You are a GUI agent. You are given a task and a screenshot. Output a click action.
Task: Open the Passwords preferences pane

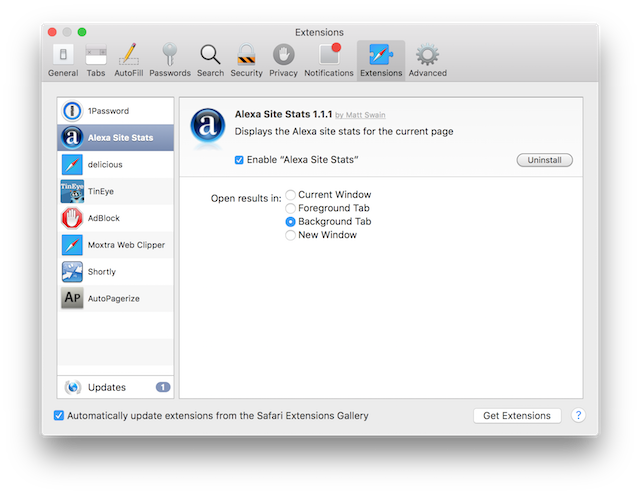(x=169, y=59)
